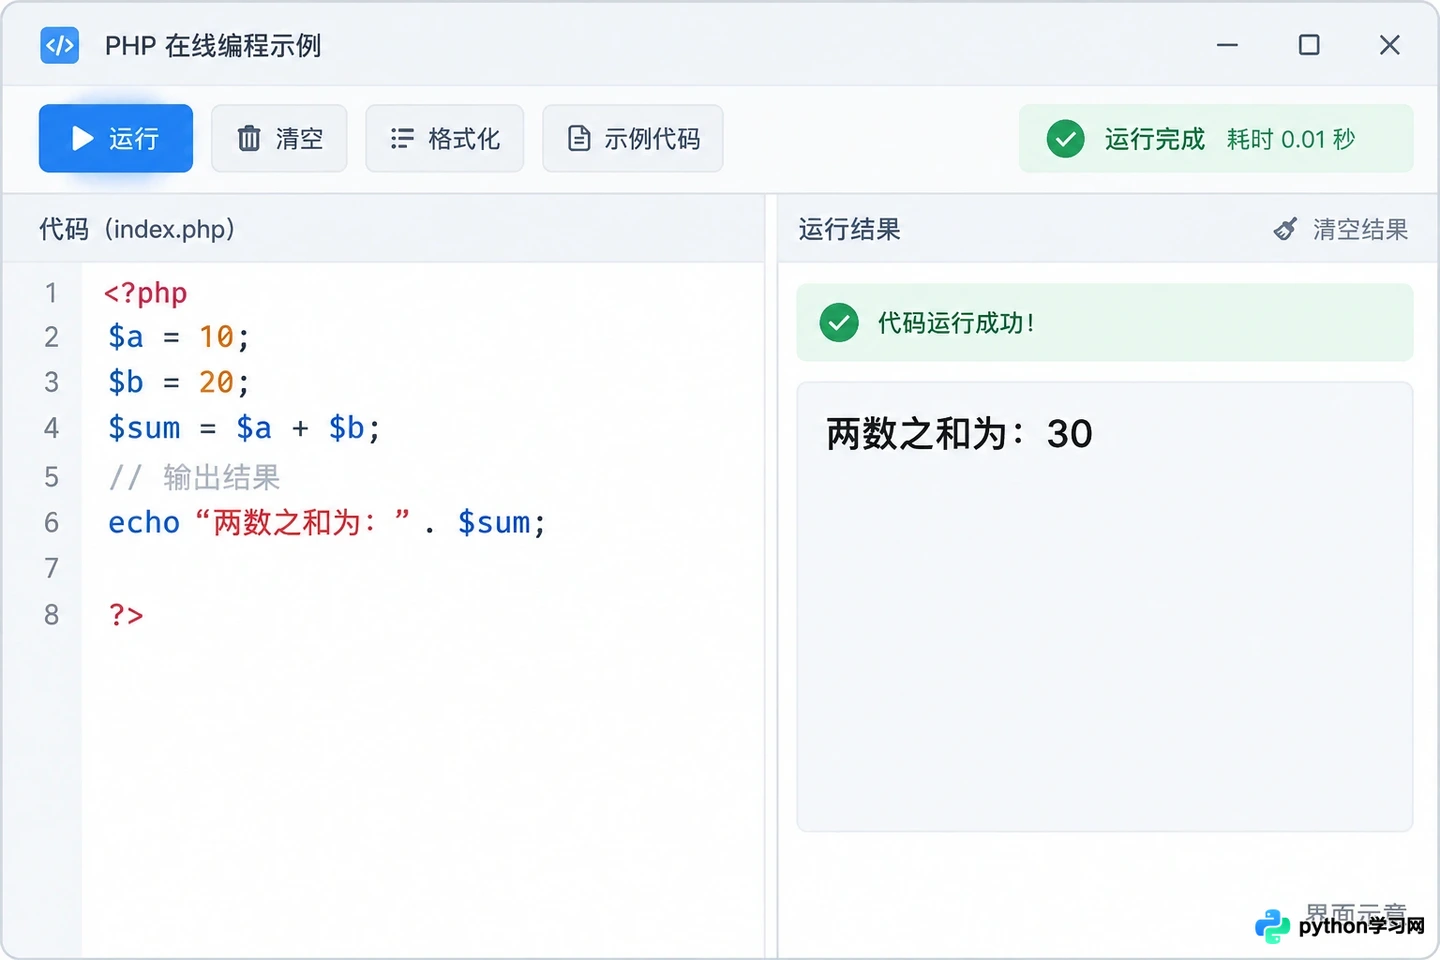Click line number 1 in gutter
The width and height of the screenshot is (1440, 960).
click(51, 293)
